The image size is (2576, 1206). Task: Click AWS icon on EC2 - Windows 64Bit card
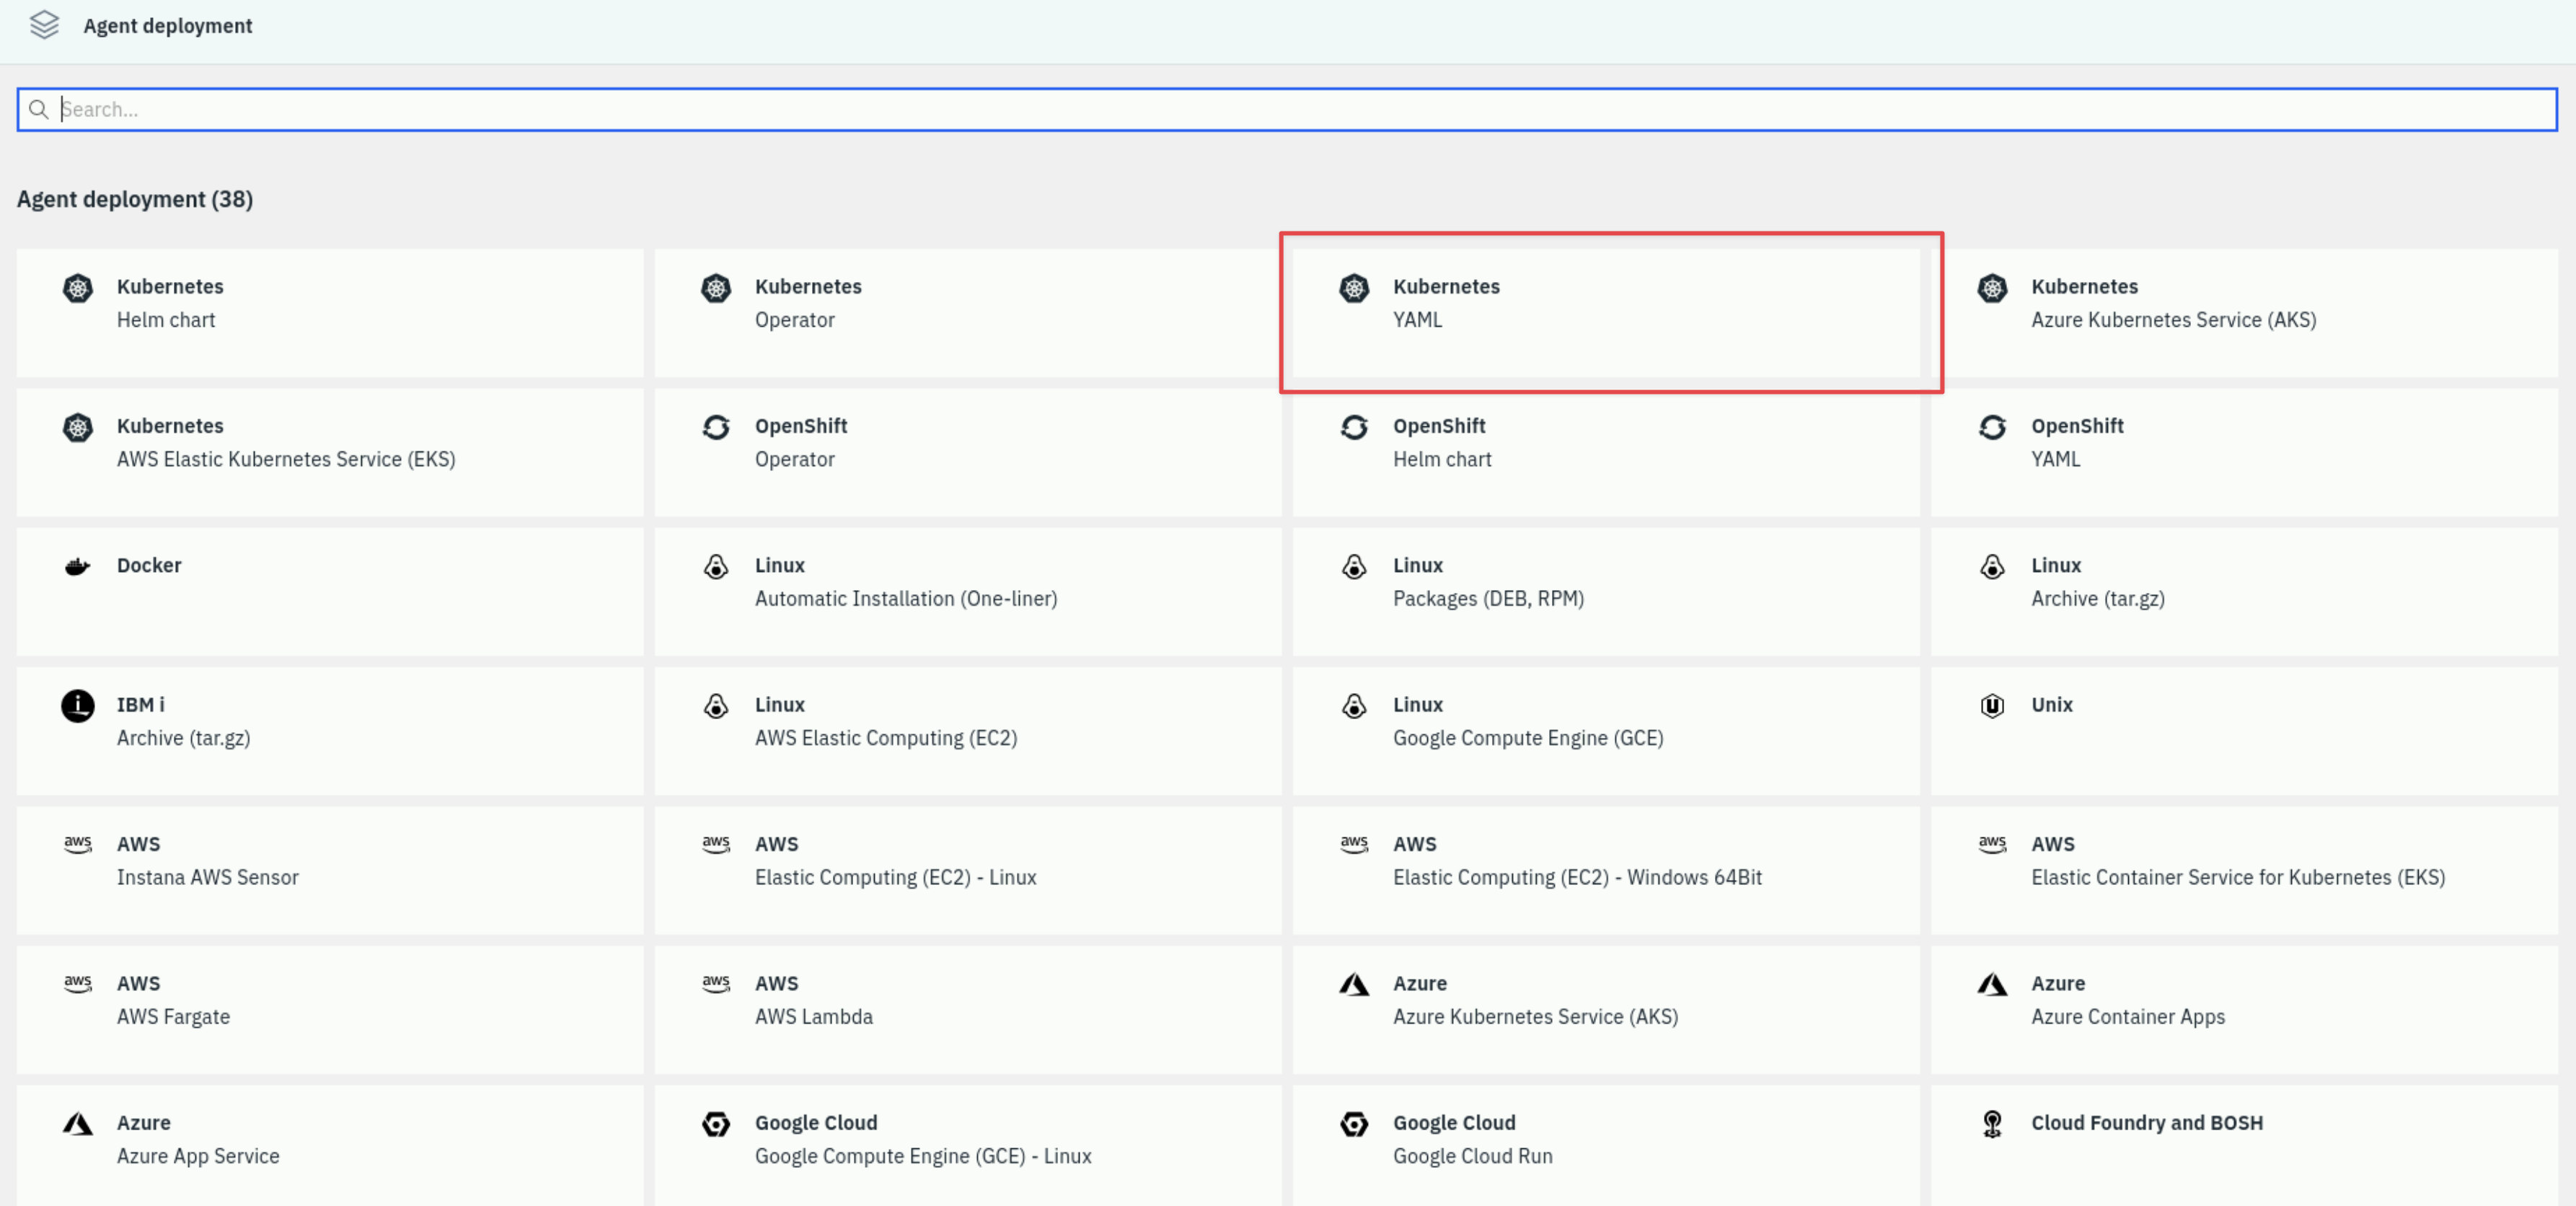(1354, 844)
